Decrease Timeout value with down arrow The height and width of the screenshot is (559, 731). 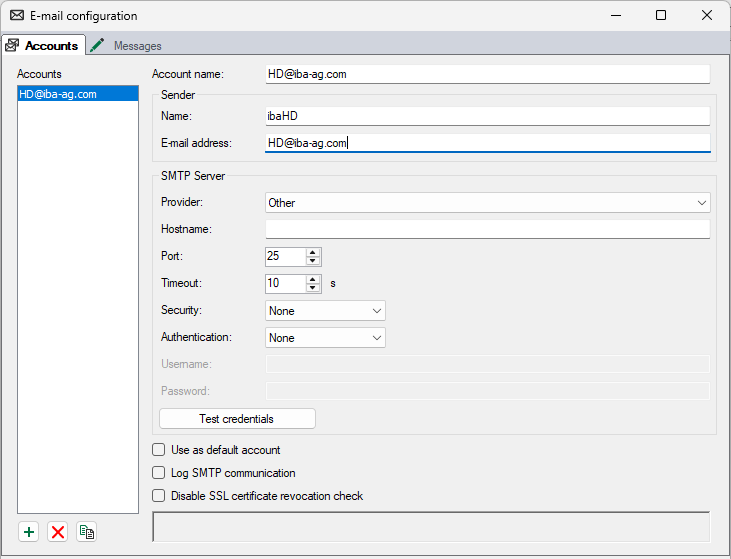(x=313, y=288)
